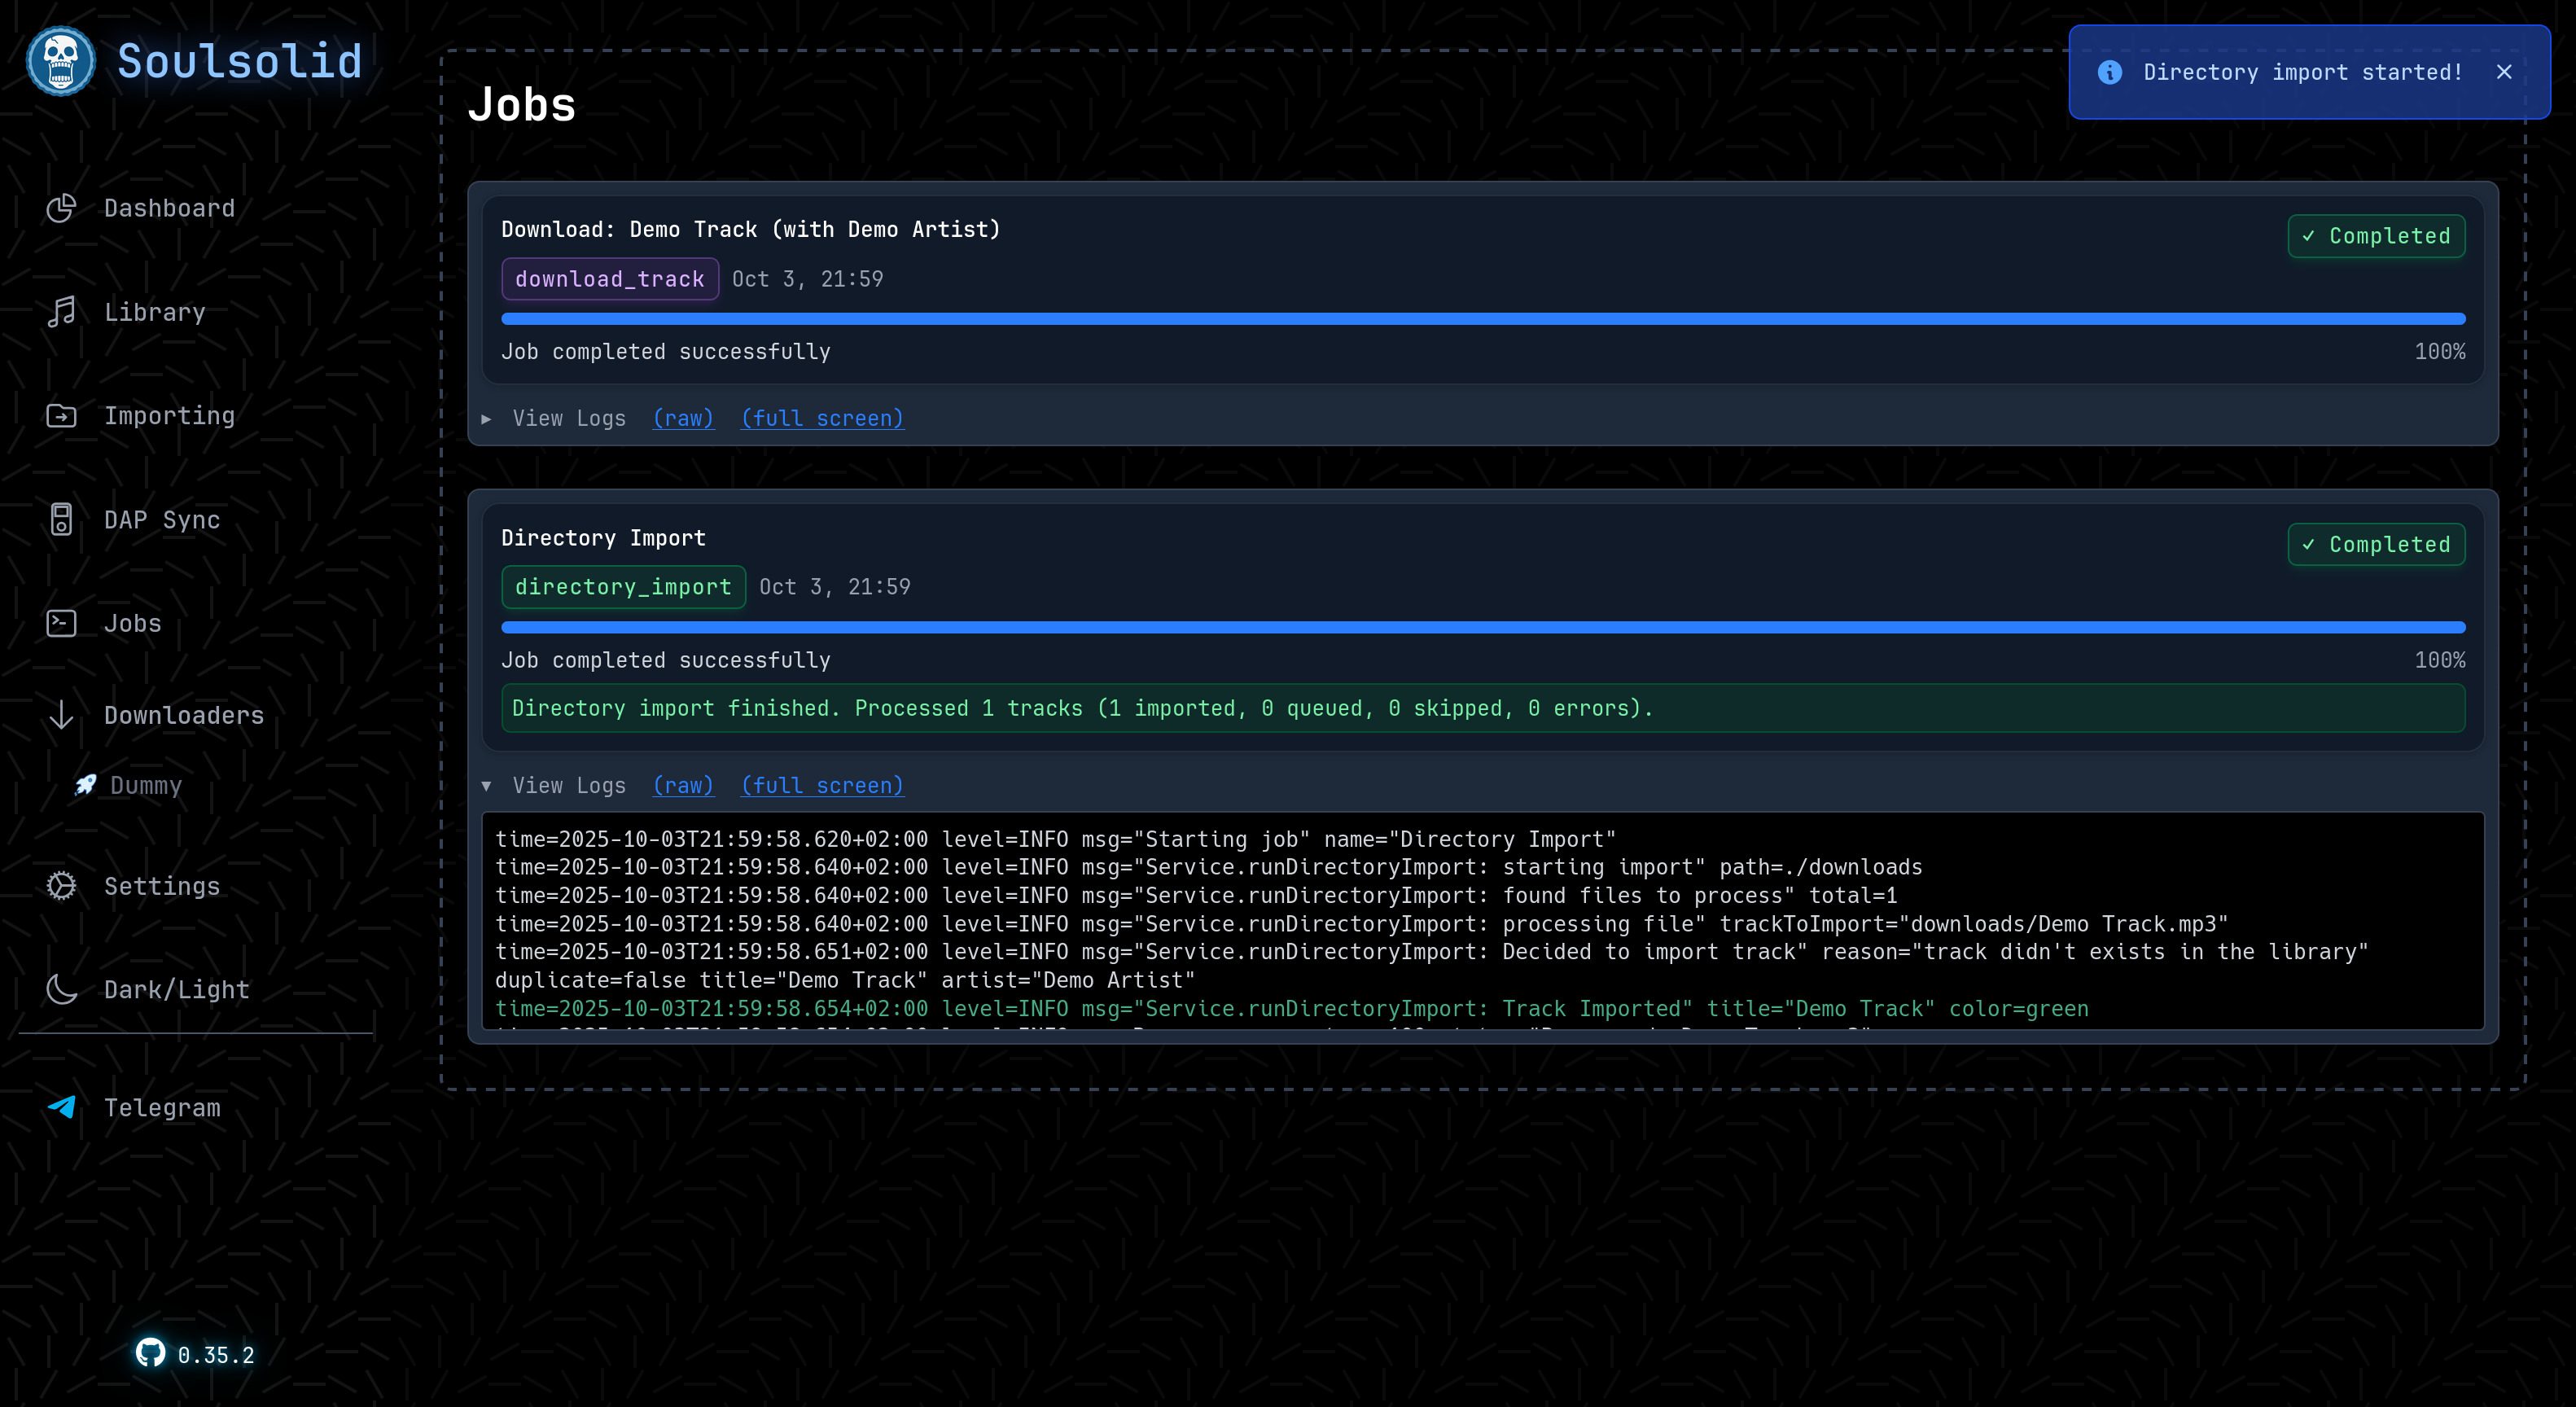Open full screen logs for download track

coord(822,419)
